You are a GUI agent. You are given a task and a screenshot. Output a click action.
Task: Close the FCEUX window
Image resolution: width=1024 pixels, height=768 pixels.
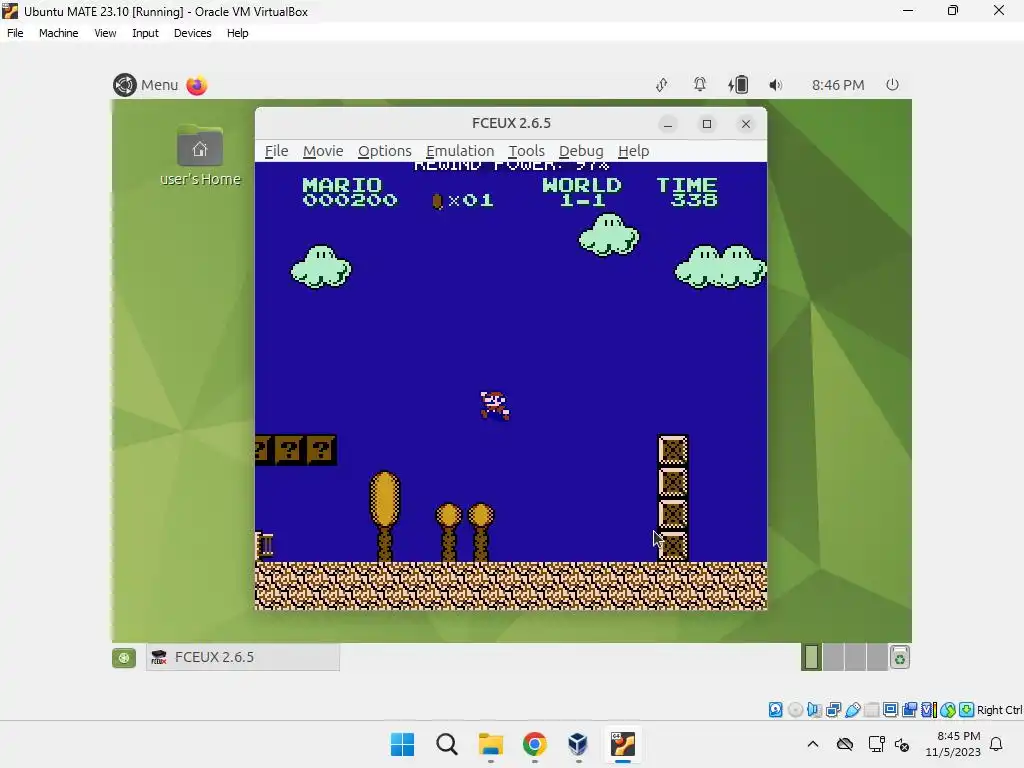click(746, 124)
